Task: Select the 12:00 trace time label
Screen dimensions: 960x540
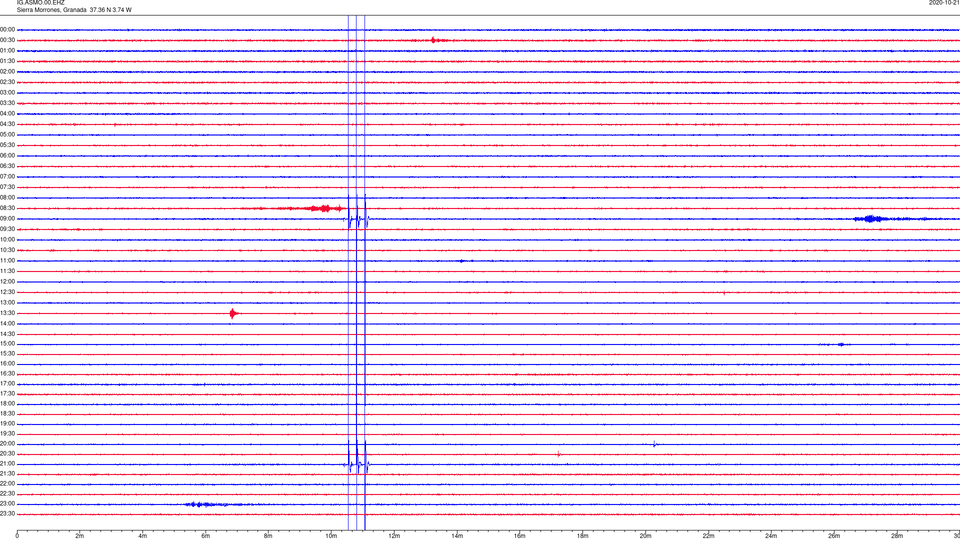Action: pyautogui.click(x=7, y=282)
